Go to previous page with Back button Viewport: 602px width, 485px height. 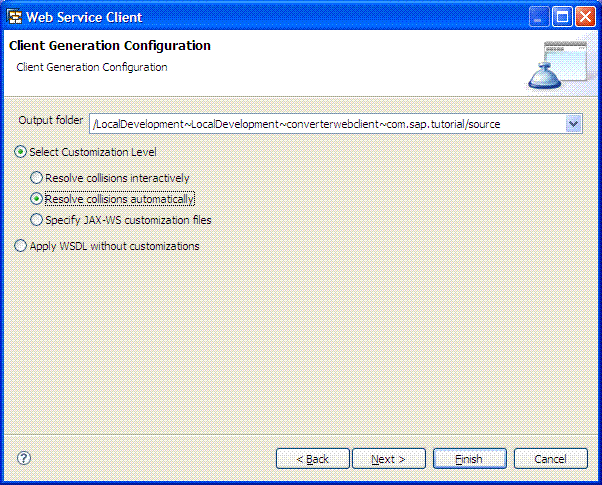(312, 459)
